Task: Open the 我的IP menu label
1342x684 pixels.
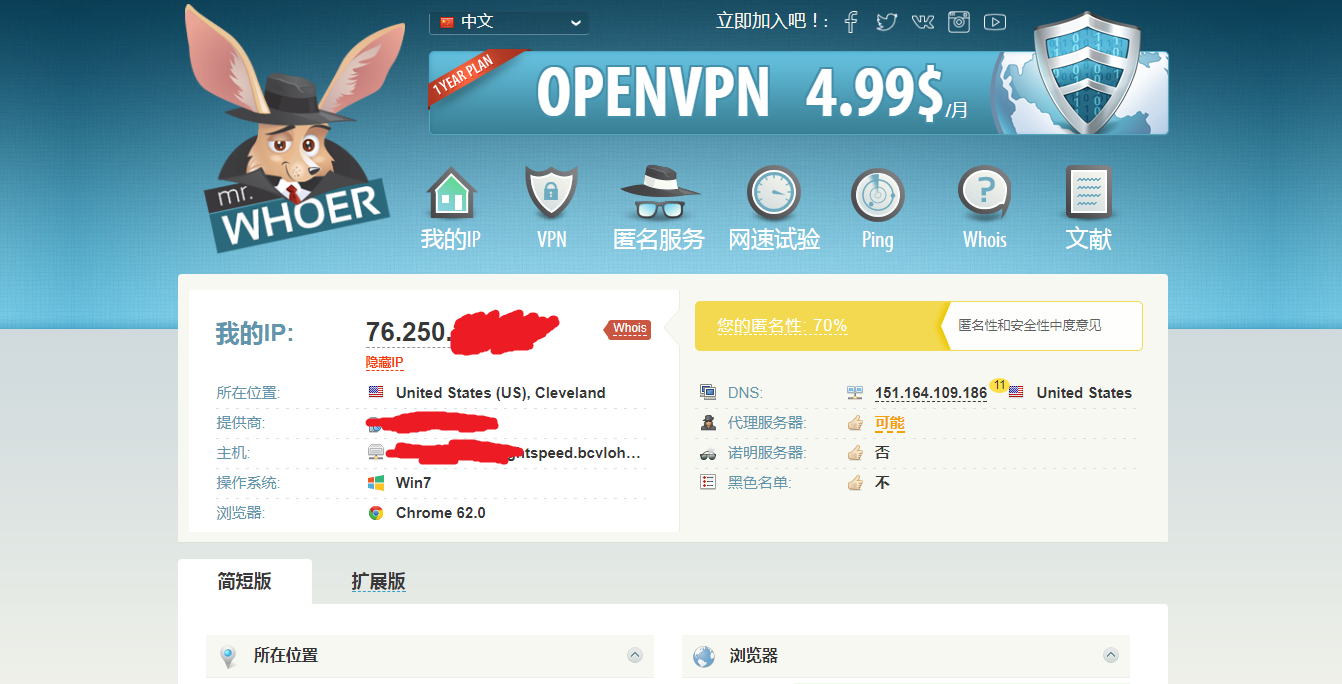Action: 451,239
